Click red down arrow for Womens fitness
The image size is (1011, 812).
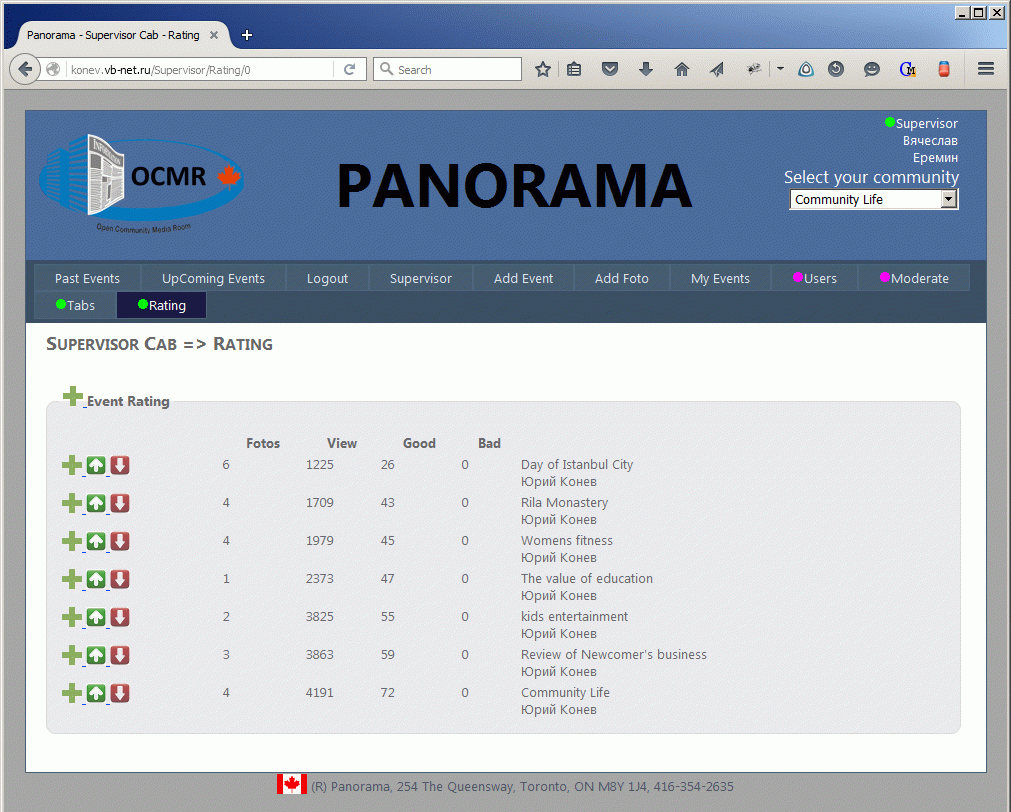[120, 541]
